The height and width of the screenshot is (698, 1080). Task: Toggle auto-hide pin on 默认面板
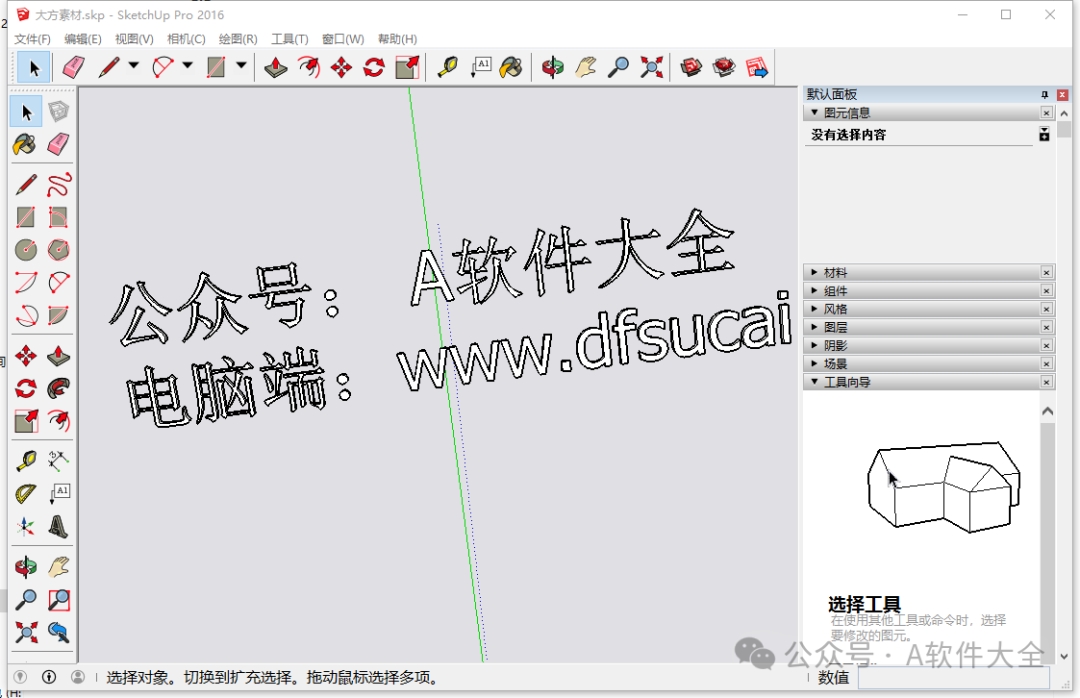1044,94
